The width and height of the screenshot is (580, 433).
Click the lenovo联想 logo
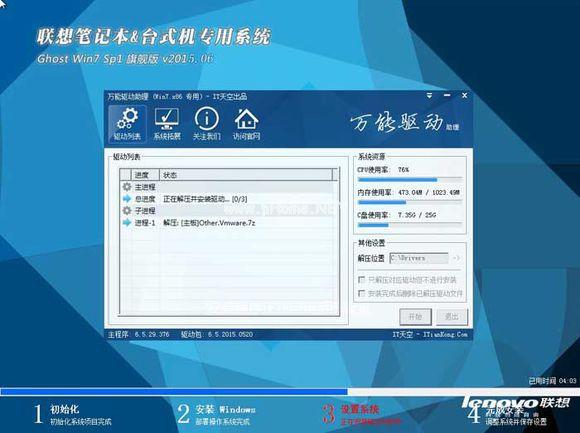point(516,402)
